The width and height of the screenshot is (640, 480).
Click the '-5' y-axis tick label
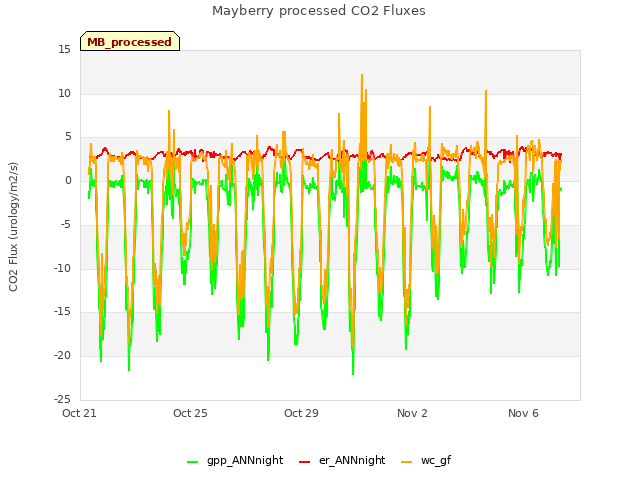click(65, 224)
